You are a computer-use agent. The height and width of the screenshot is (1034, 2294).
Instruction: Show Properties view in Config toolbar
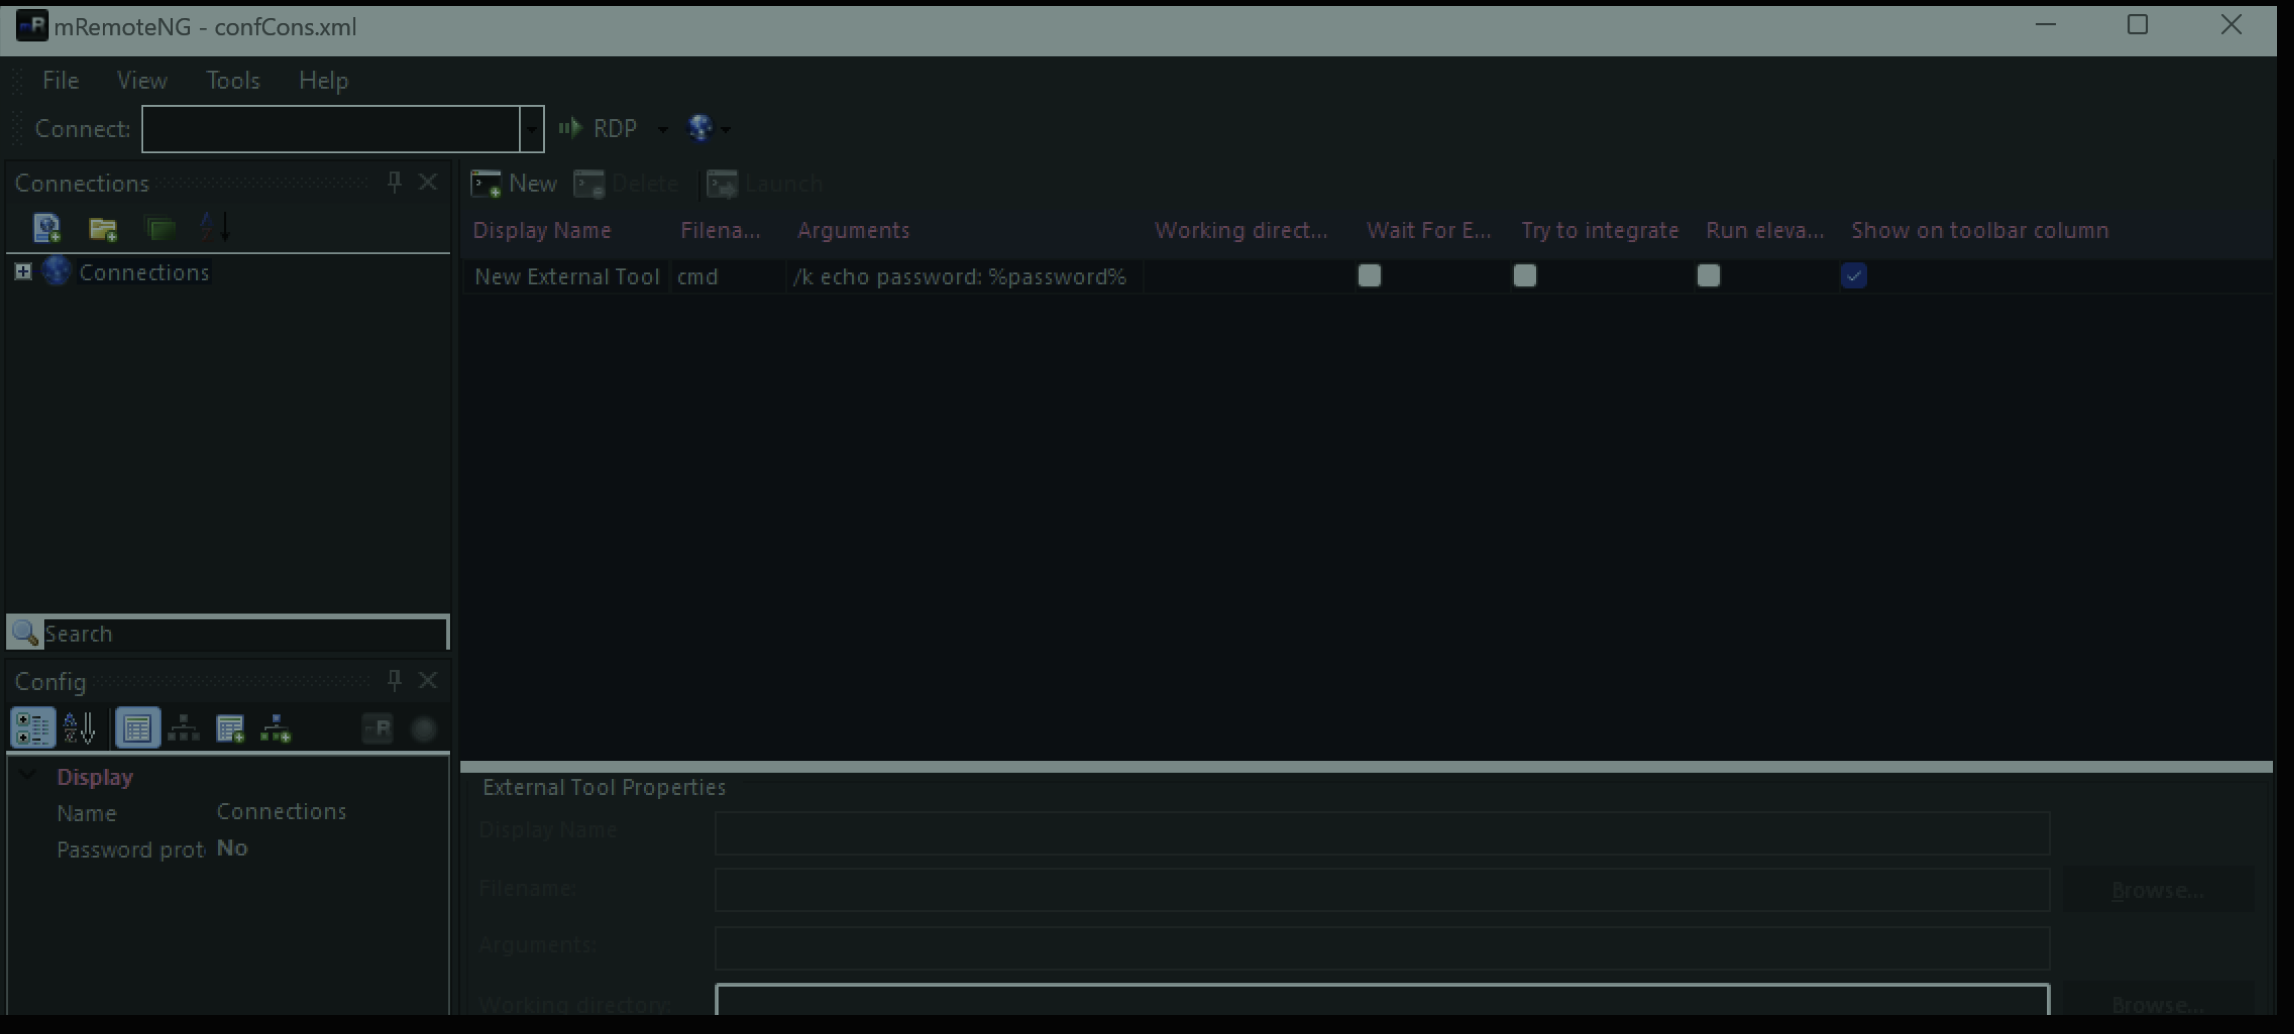(137, 728)
